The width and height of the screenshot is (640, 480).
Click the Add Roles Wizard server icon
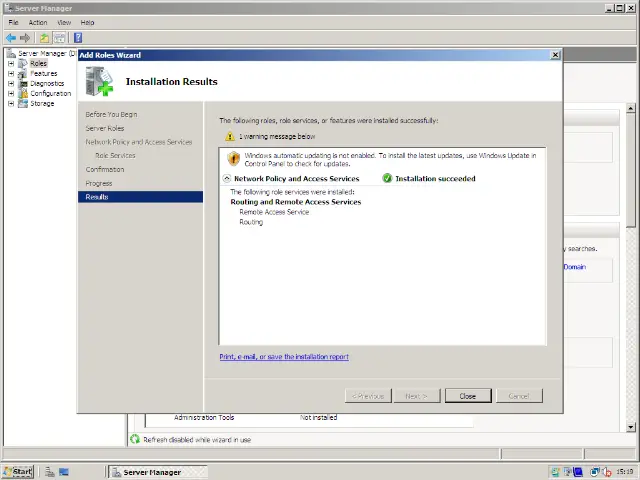click(x=99, y=82)
